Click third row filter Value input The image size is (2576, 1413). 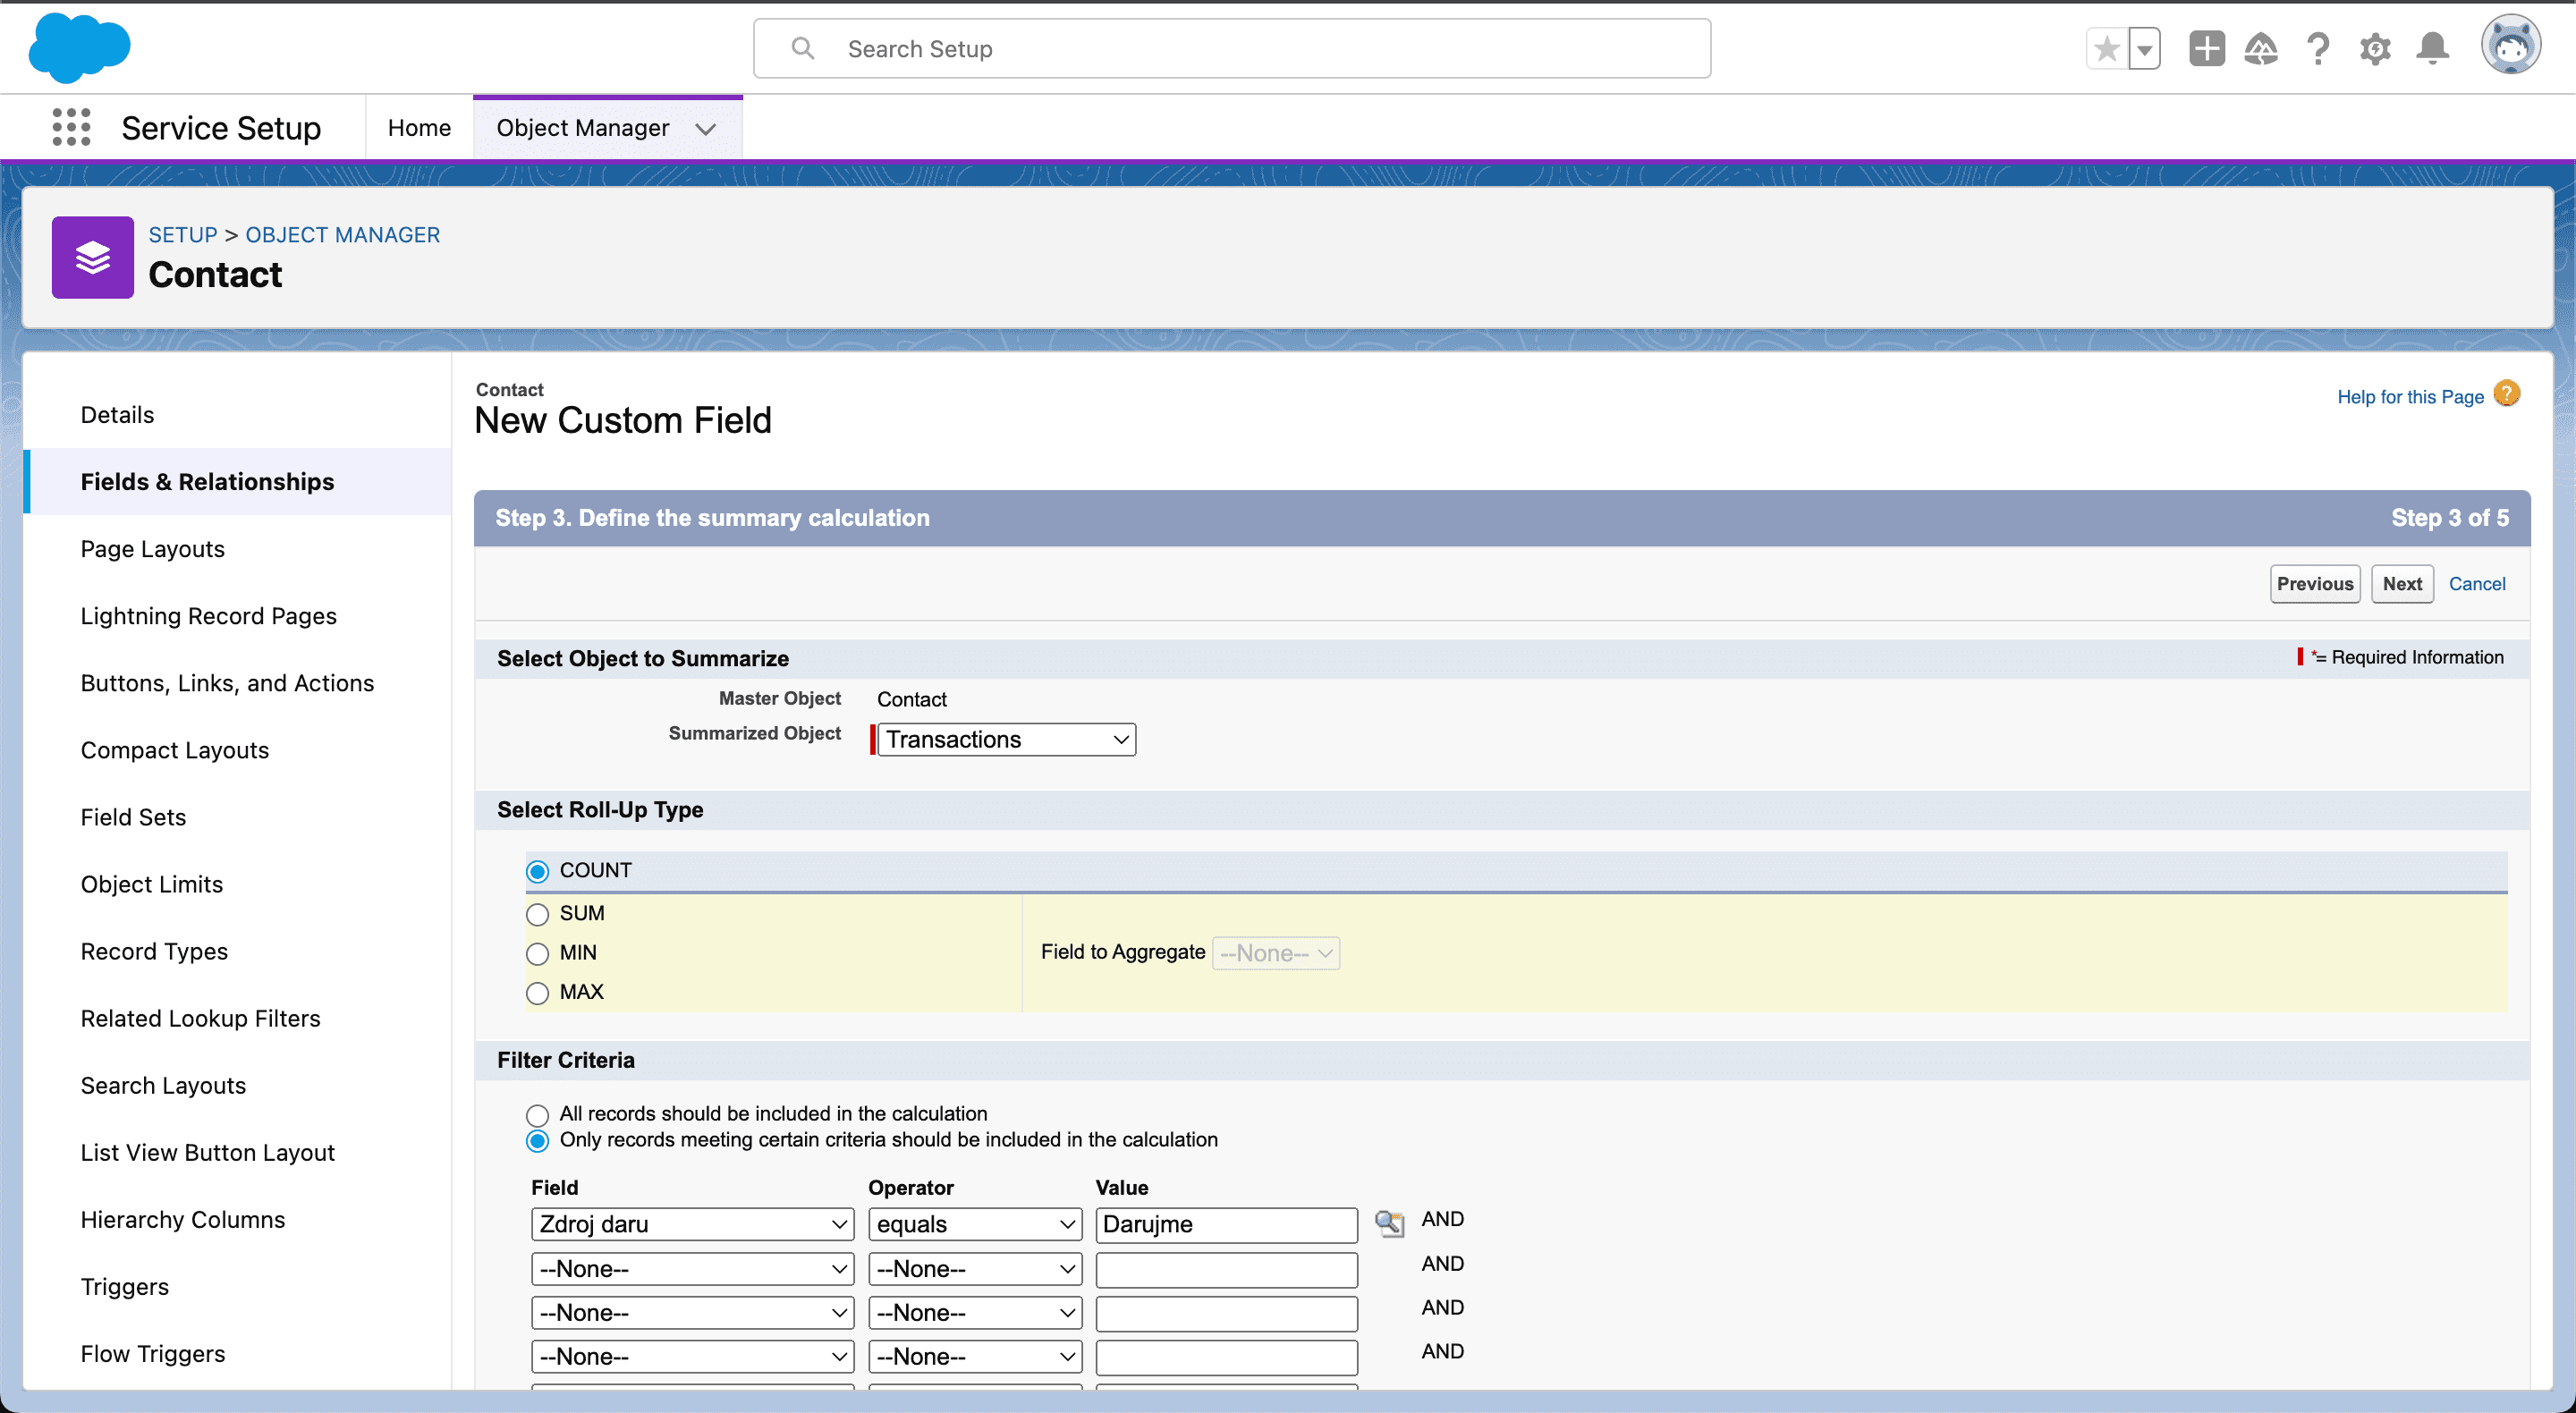click(1226, 1313)
